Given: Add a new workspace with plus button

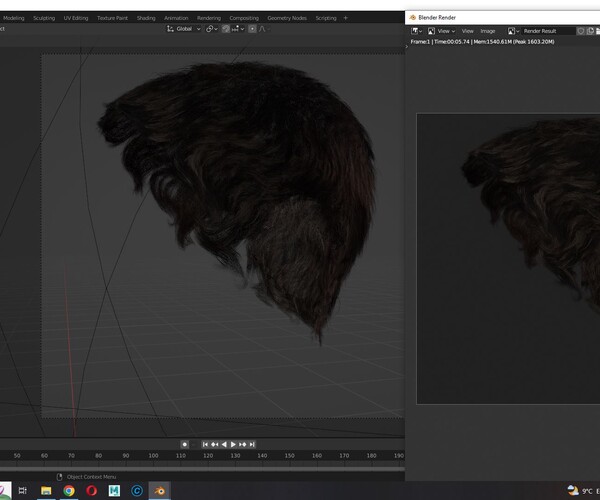Looking at the screenshot, I should point(346,18).
